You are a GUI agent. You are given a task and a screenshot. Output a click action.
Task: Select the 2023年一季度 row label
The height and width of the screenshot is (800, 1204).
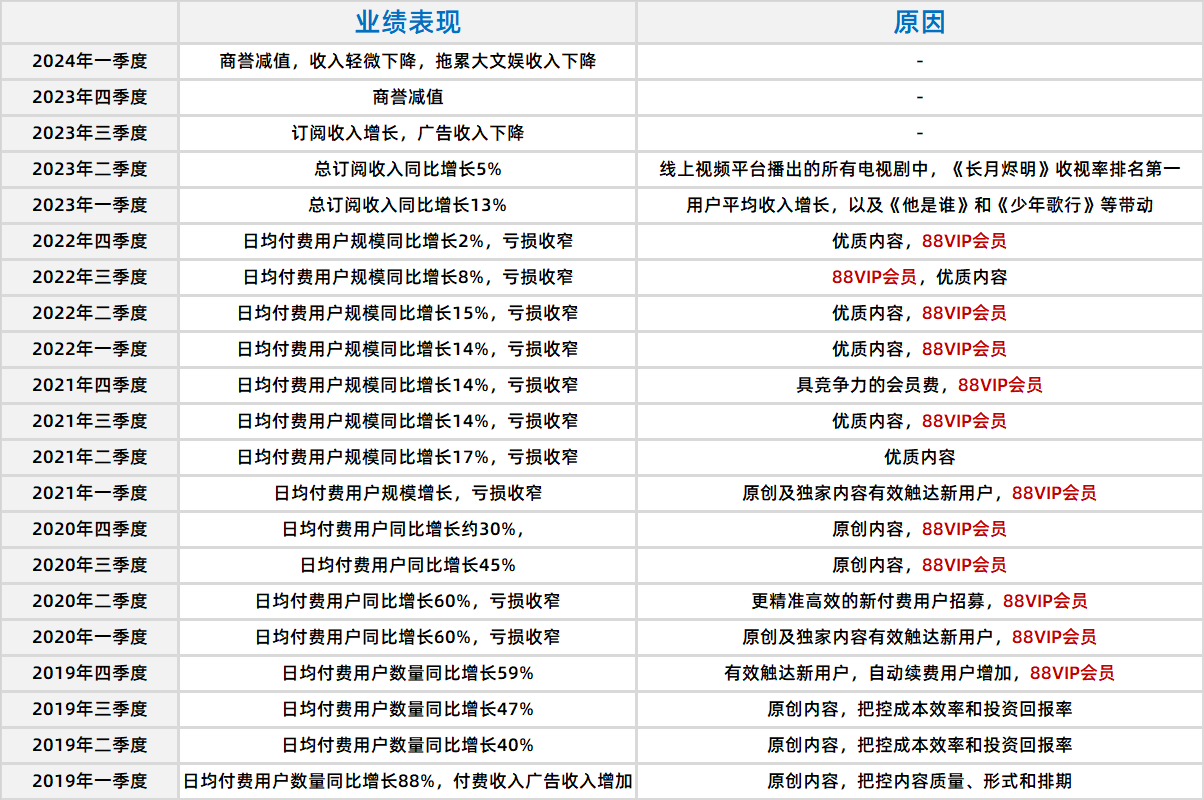pyautogui.click(x=90, y=205)
